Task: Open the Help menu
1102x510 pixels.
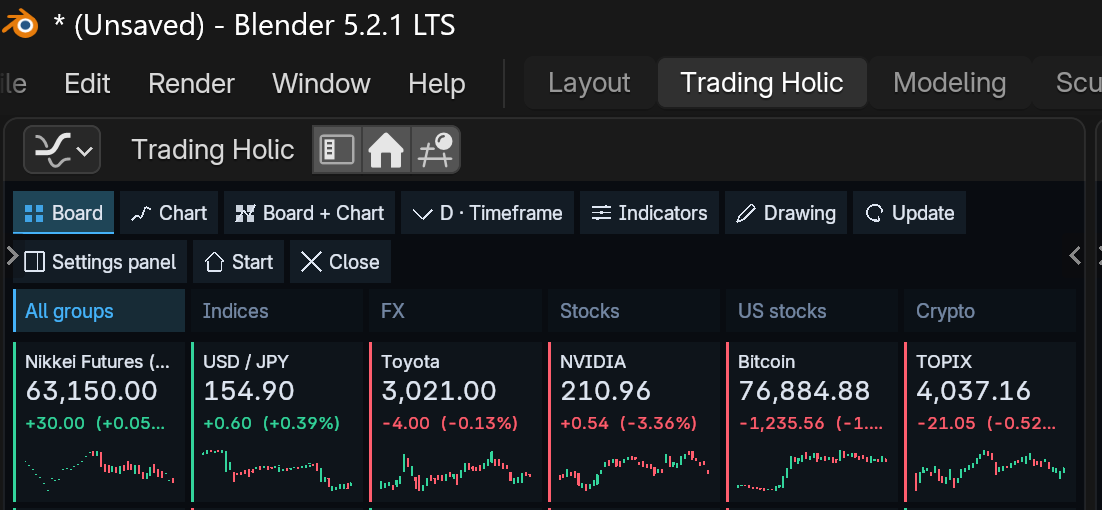Action: point(436,84)
